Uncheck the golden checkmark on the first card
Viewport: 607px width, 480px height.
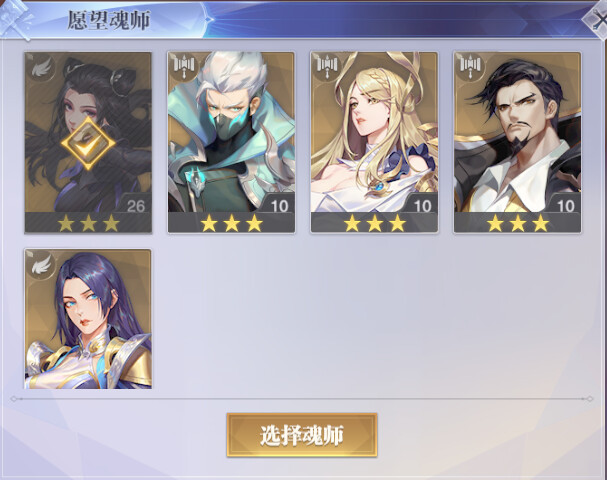[88, 144]
